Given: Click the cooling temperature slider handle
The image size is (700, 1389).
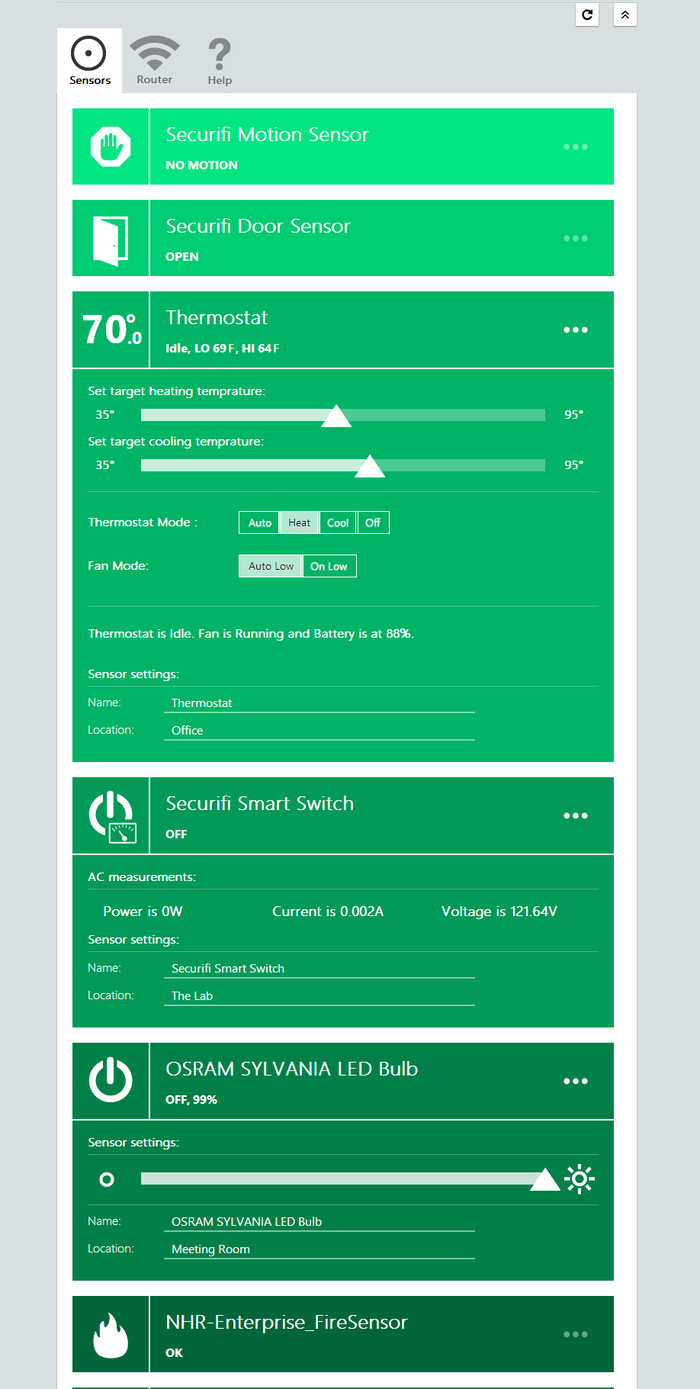Looking at the screenshot, I should click(370, 465).
